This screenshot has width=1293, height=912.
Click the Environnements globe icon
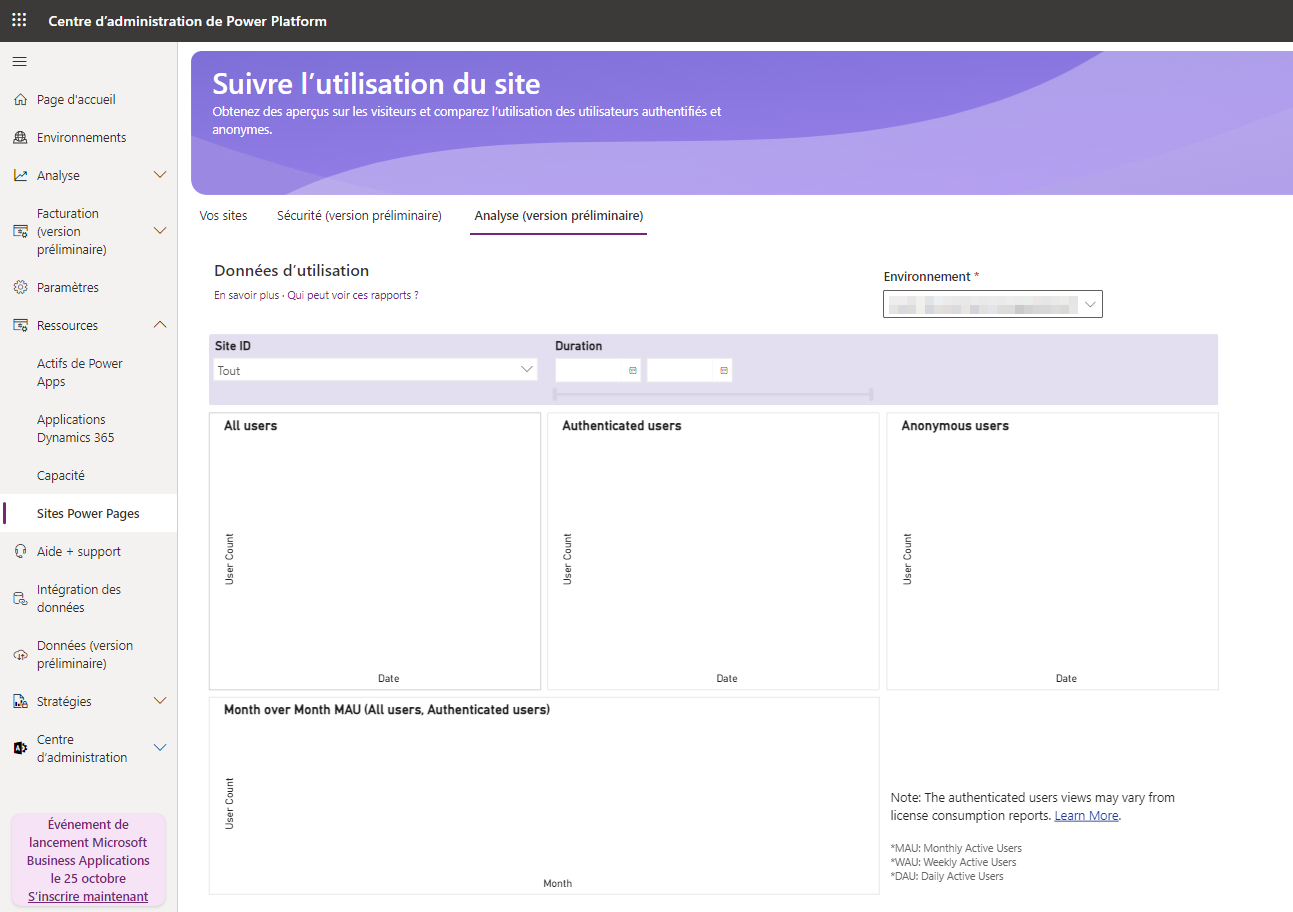coord(20,138)
